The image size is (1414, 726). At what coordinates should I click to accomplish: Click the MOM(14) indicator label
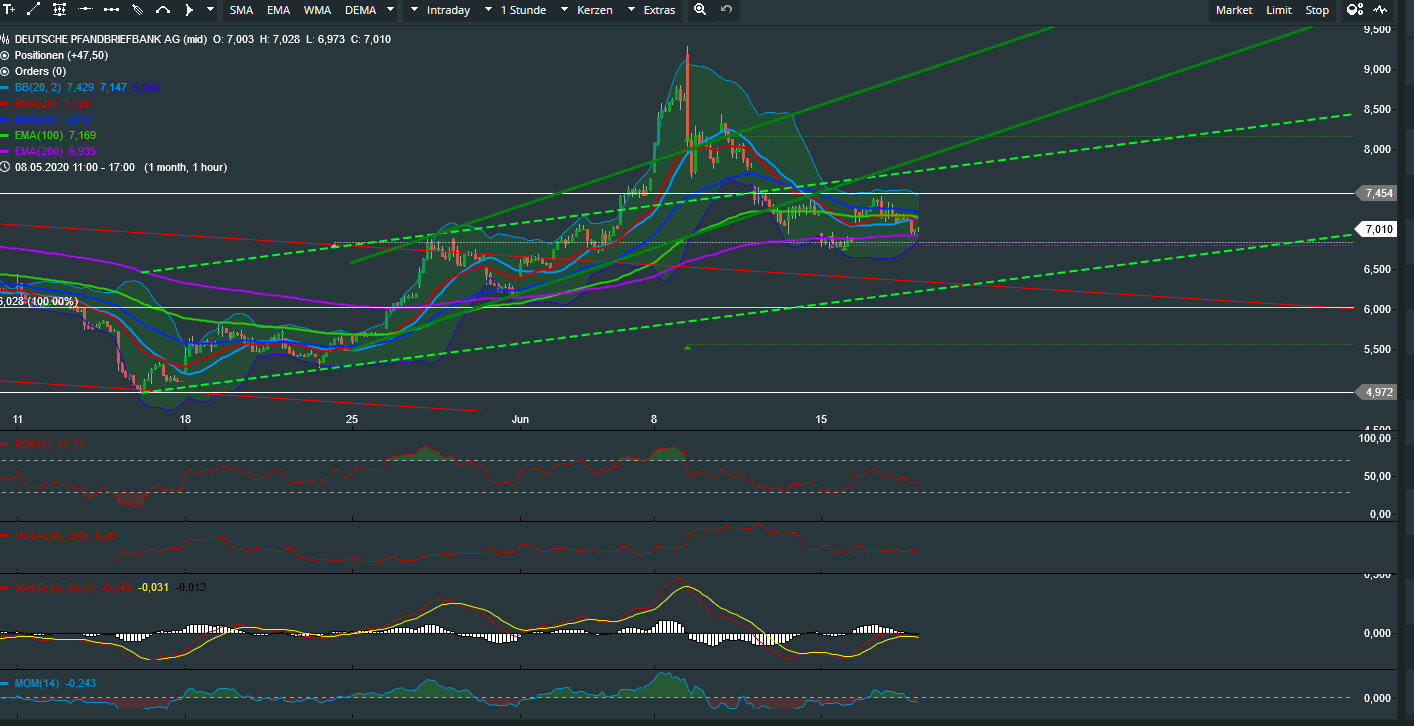click(x=37, y=683)
